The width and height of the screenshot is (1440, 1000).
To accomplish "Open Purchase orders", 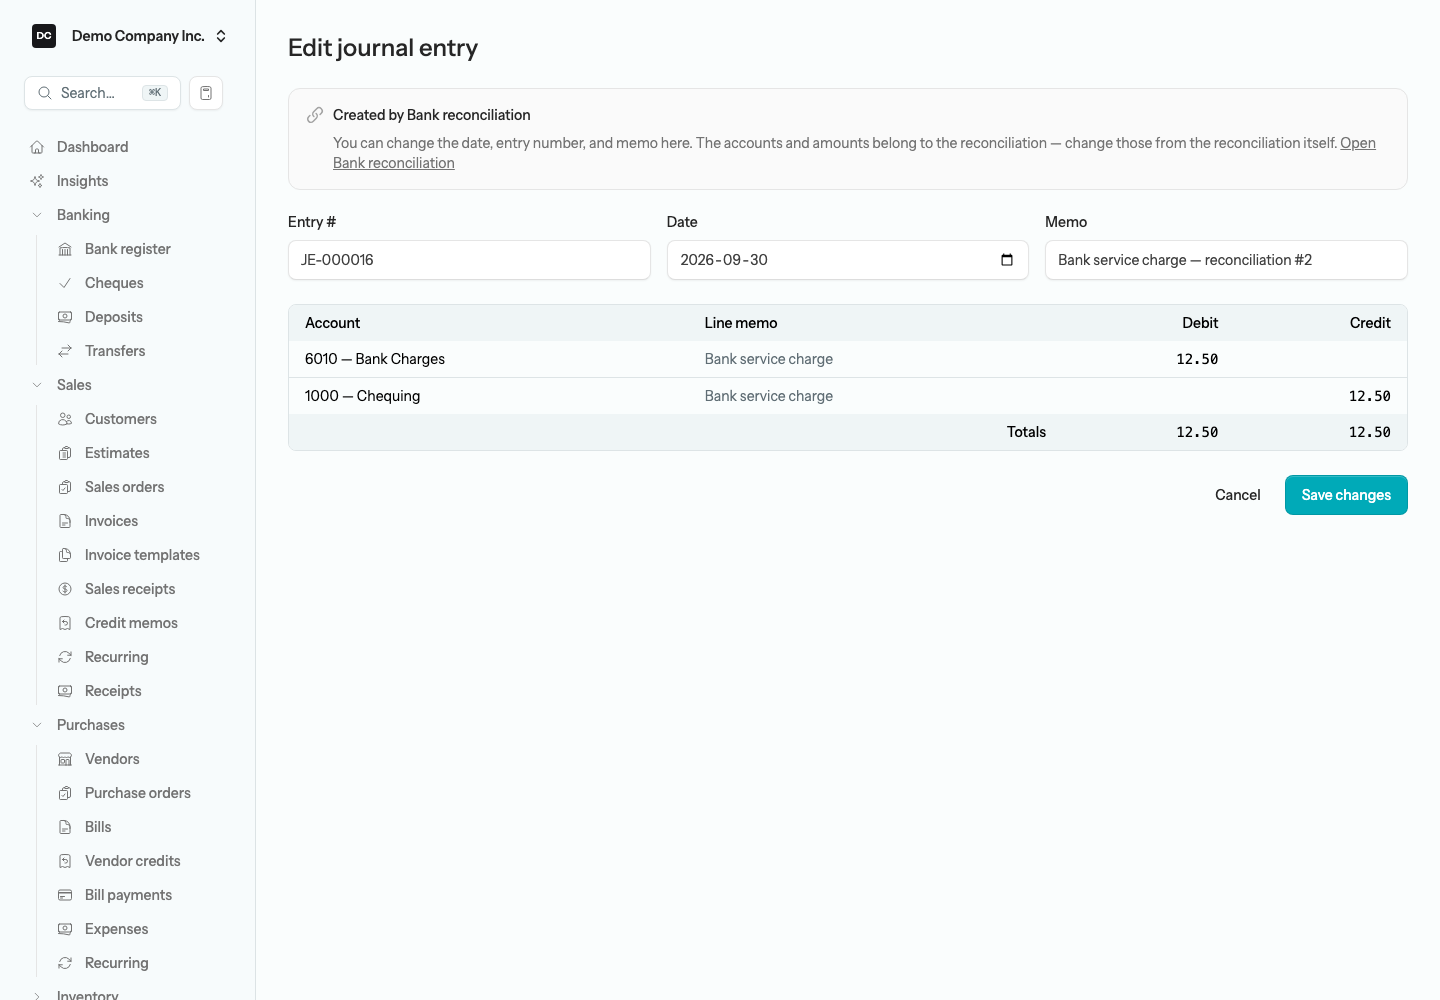I will (139, 793).
